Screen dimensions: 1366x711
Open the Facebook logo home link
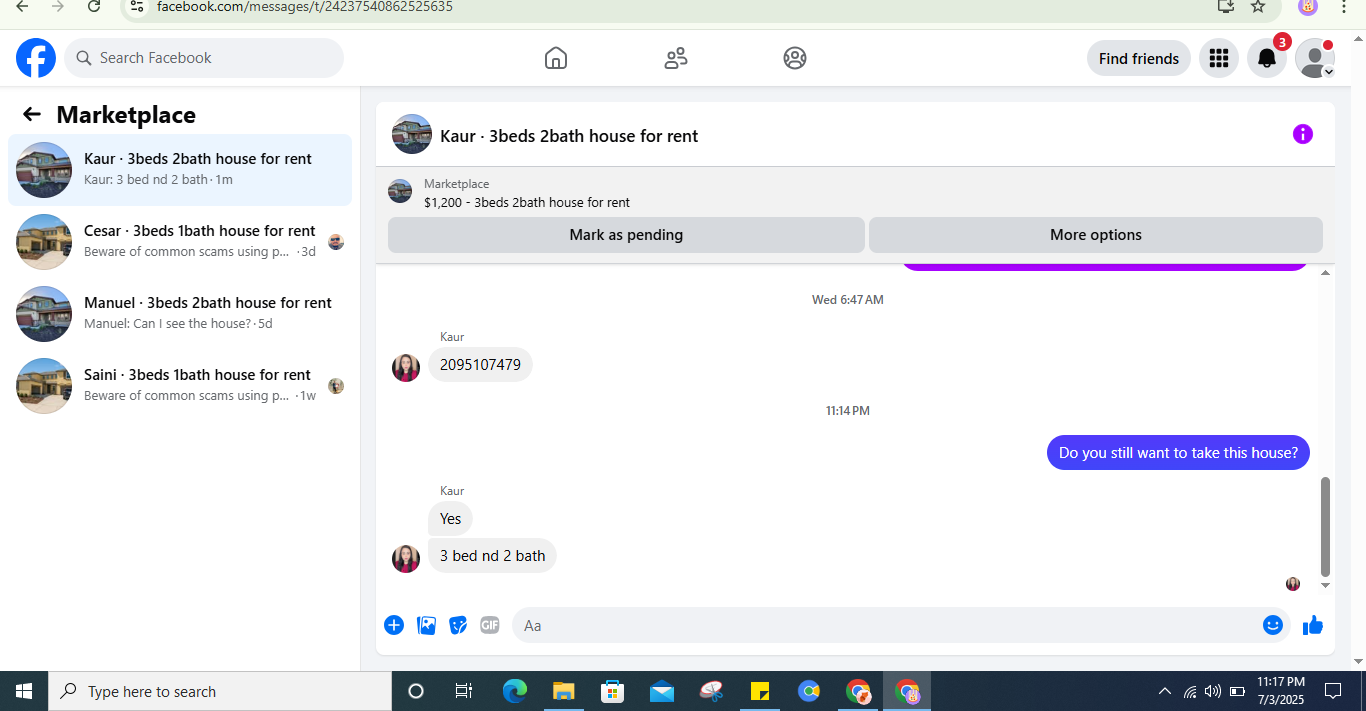36,58
